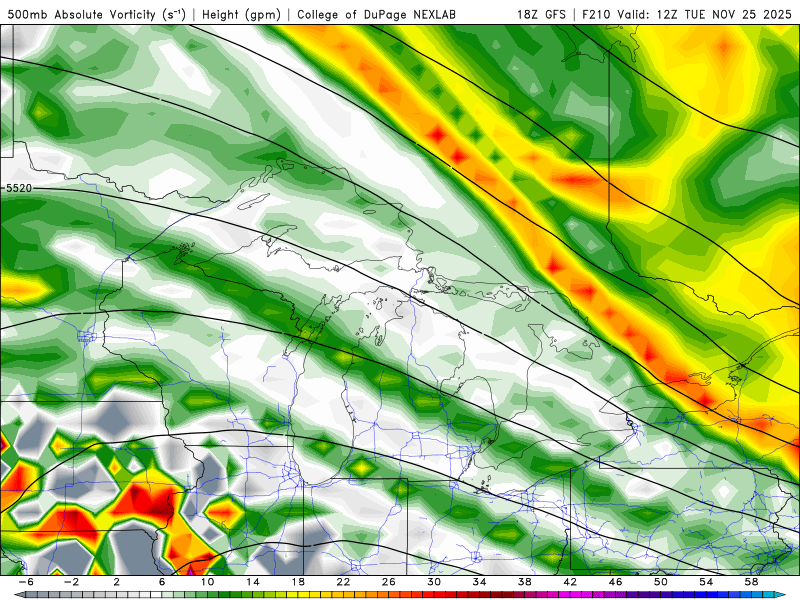800x600 pixels.
Task: Click the '500mb Absolute Vorticity' title text
Action: point(97,14)
